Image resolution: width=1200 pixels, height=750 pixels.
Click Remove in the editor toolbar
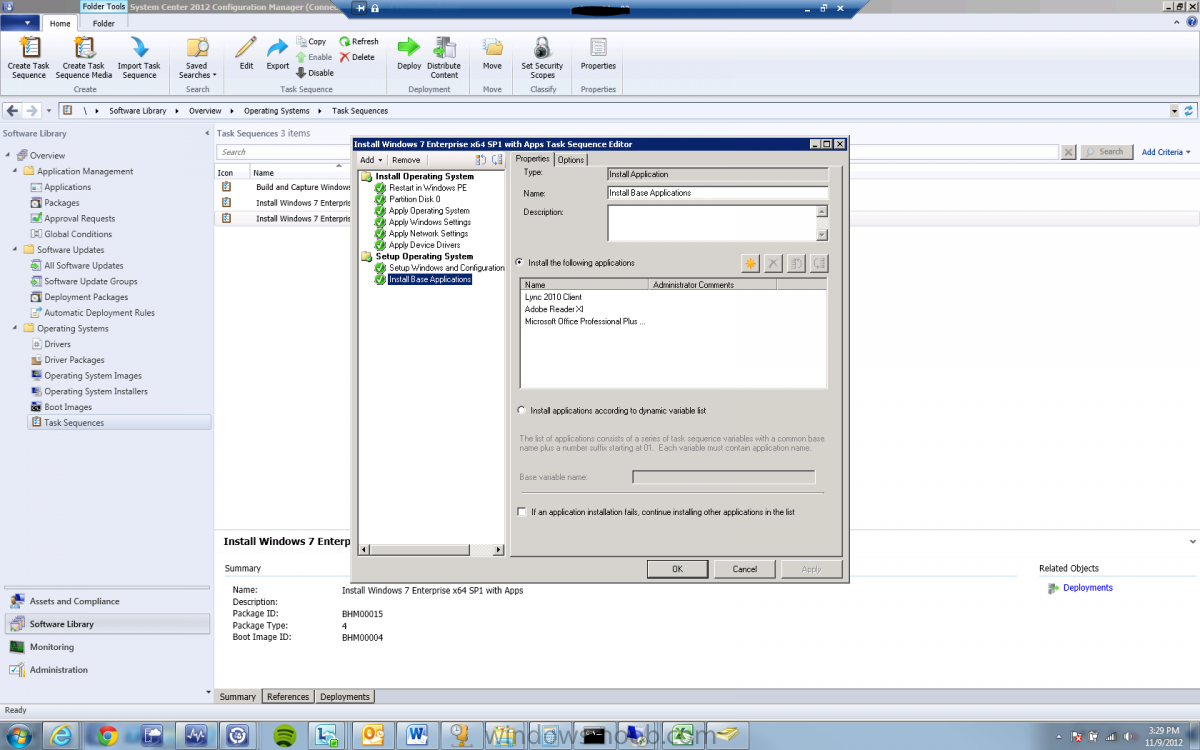pos(406,160)
